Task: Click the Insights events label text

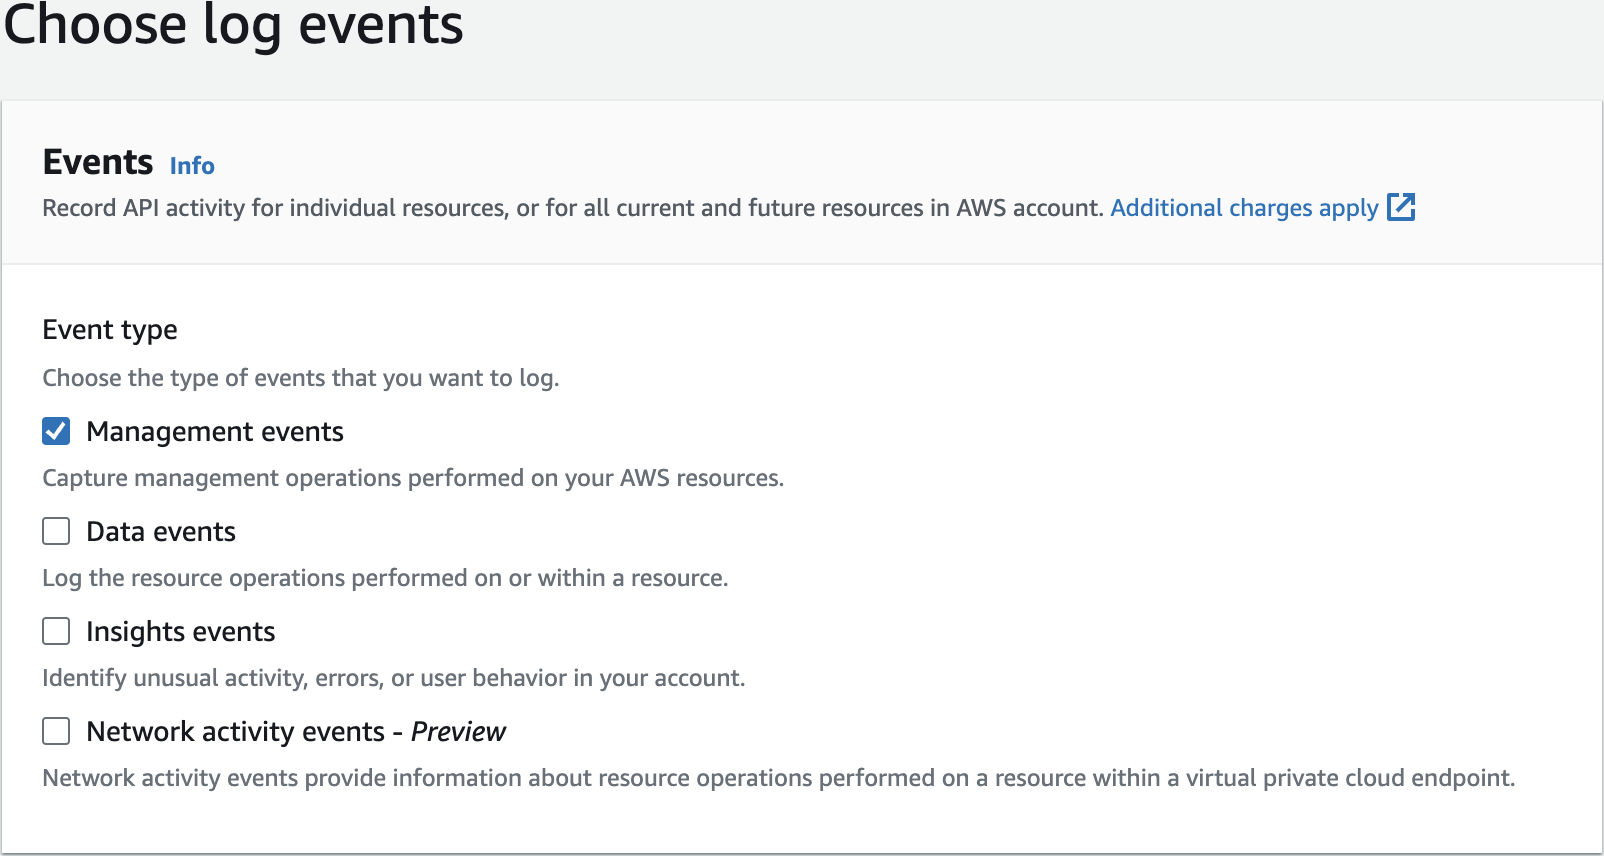Action: [x=180, y=631]
